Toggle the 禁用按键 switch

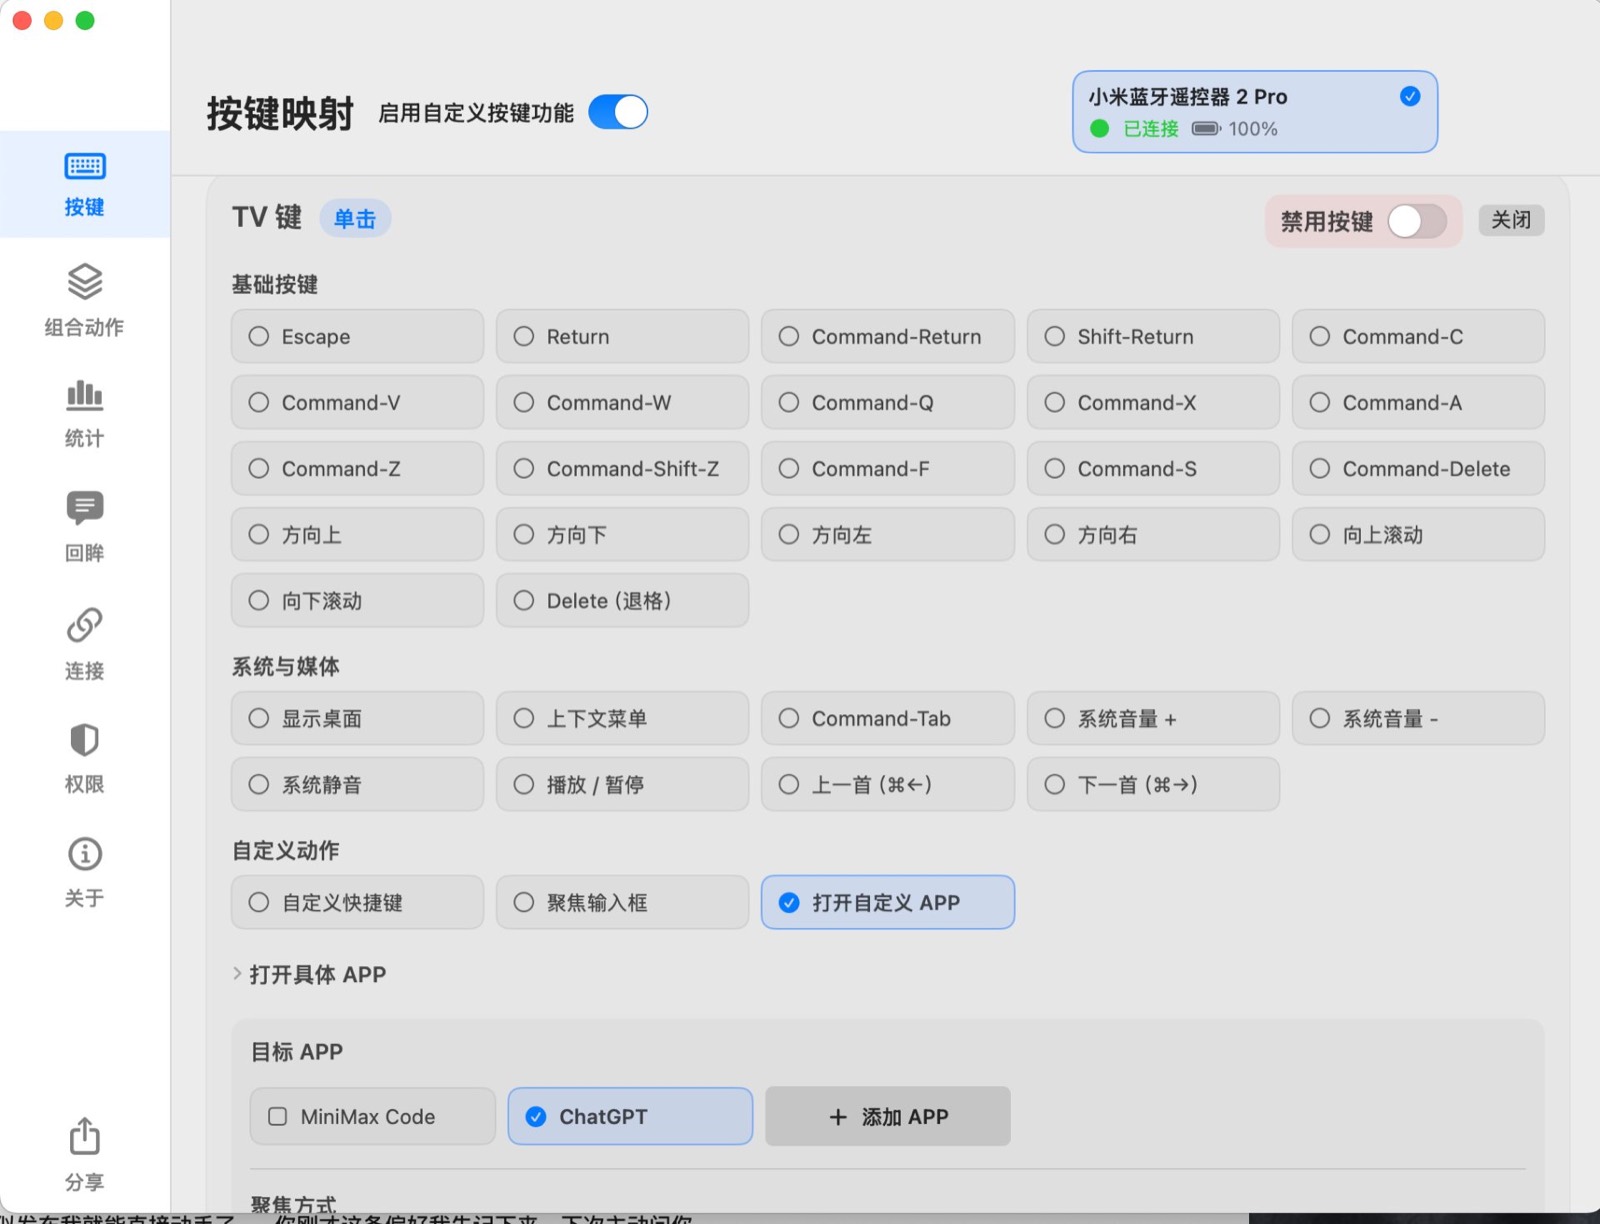(x=1417, y=221)
